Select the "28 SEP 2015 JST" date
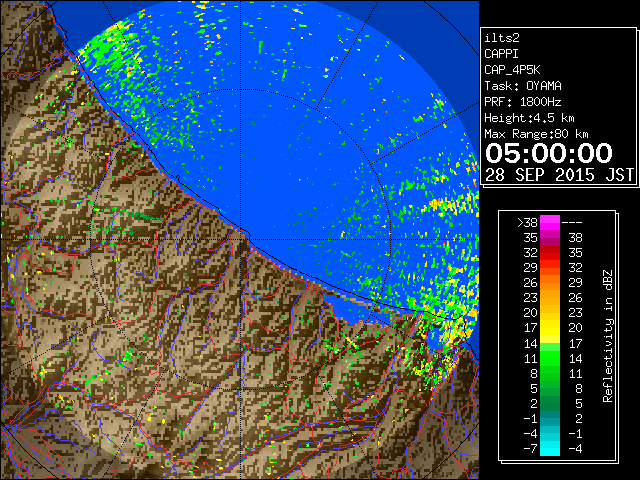Viewport: 640px width, 480px height. pos(559,175)
